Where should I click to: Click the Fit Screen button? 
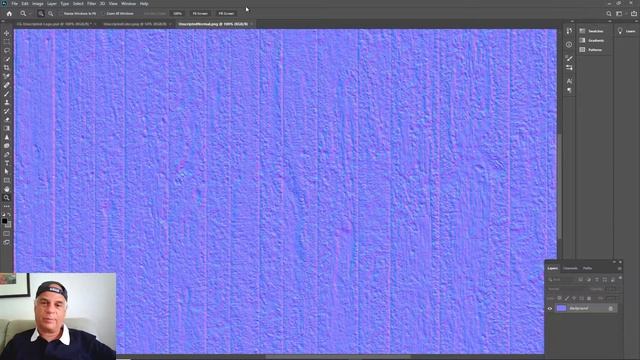[200, 13]
